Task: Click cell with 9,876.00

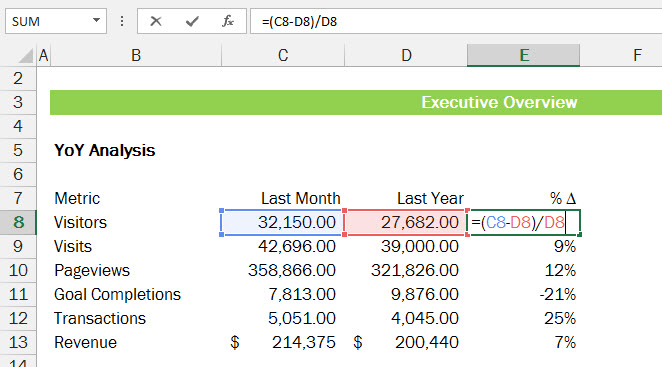Action: click(406, 294)
